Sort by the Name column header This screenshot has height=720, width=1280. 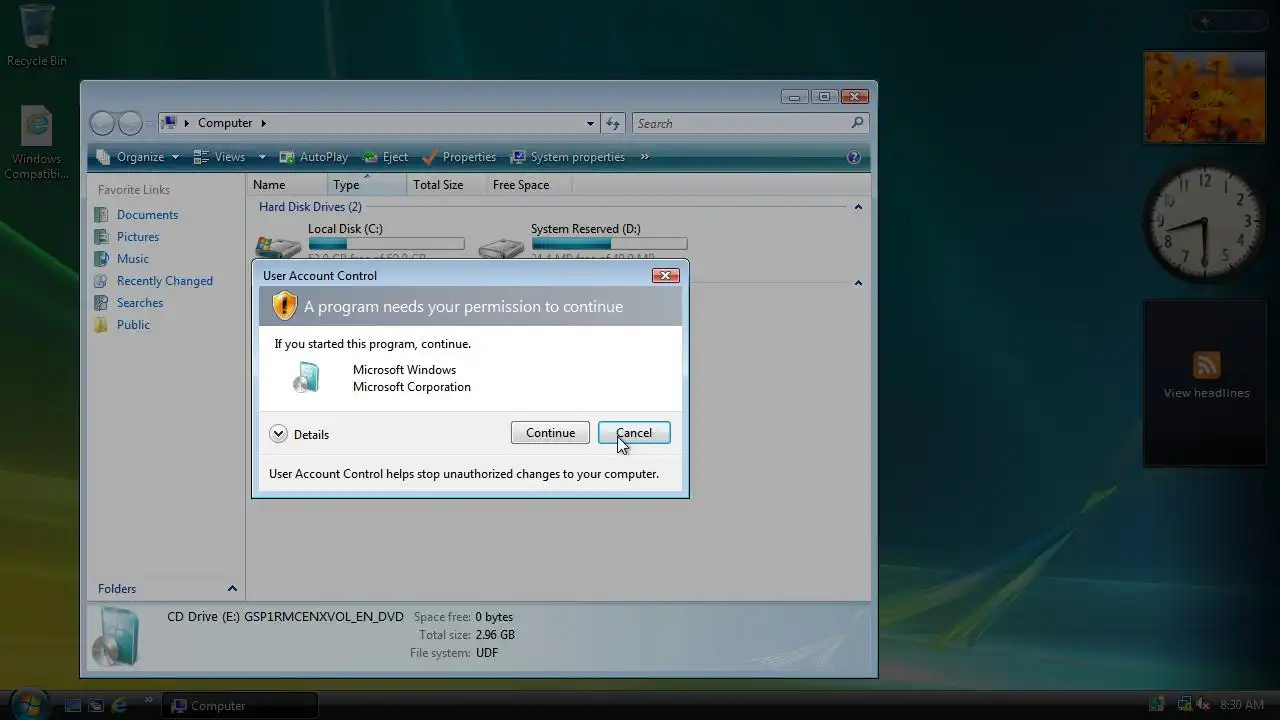coord(287,185)
